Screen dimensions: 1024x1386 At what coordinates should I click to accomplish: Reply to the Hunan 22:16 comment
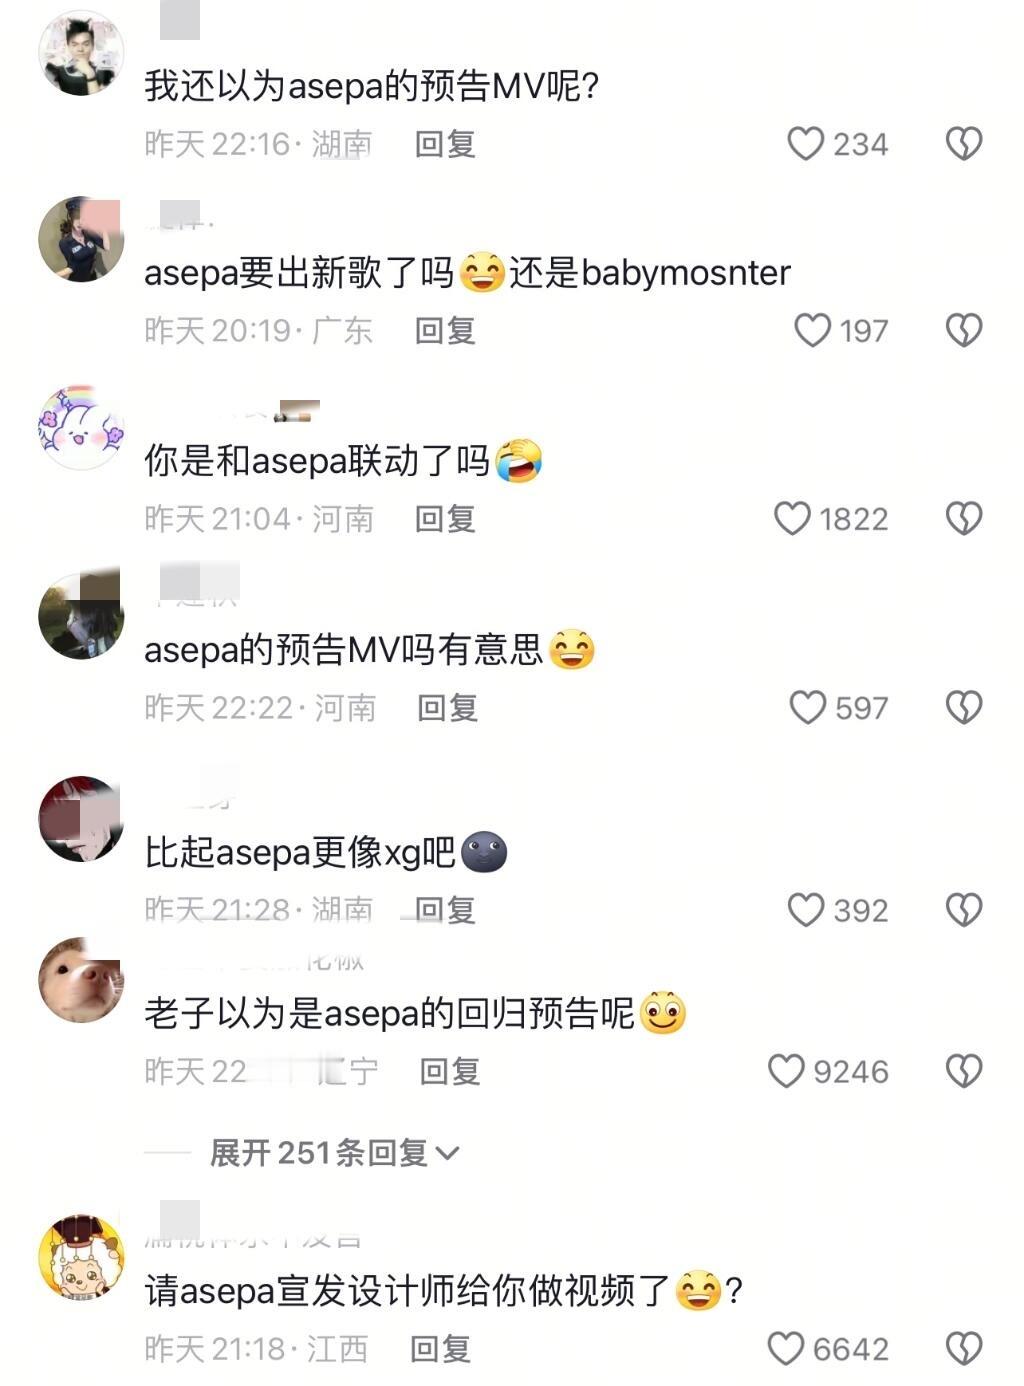445,144
